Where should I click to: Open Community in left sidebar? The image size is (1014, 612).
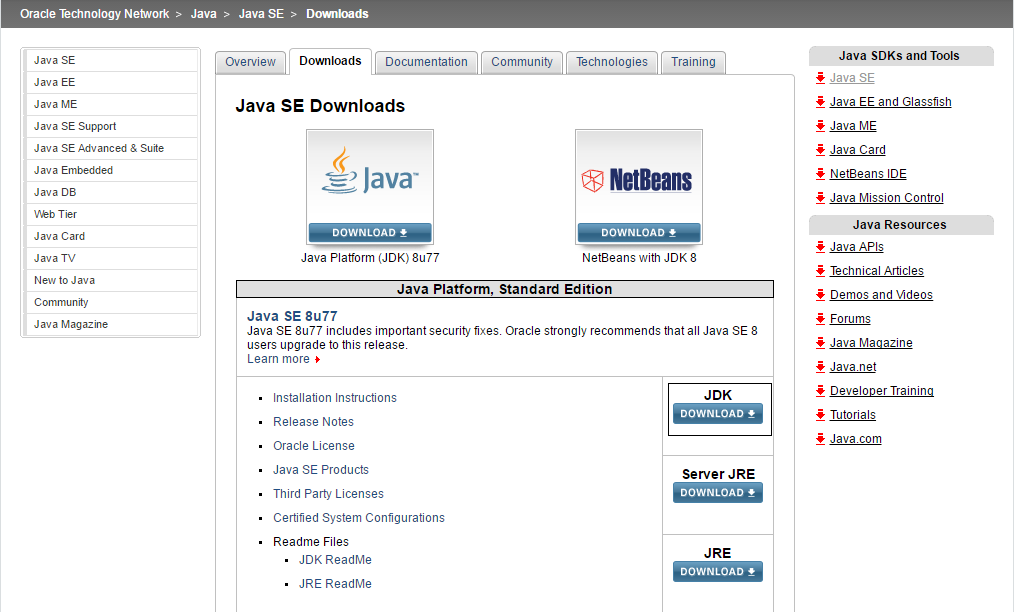111,302
